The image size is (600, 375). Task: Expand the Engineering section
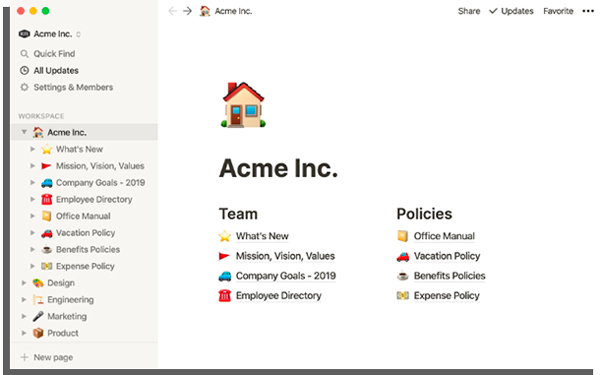click(24, 300)
